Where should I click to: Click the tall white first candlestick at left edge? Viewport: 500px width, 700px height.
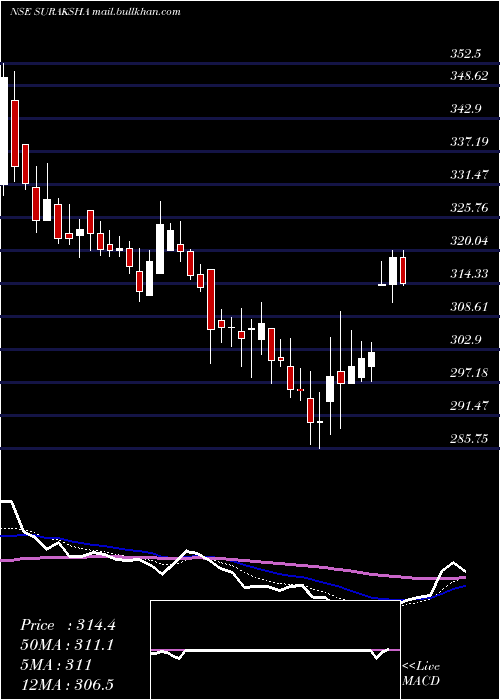[4, 131]
